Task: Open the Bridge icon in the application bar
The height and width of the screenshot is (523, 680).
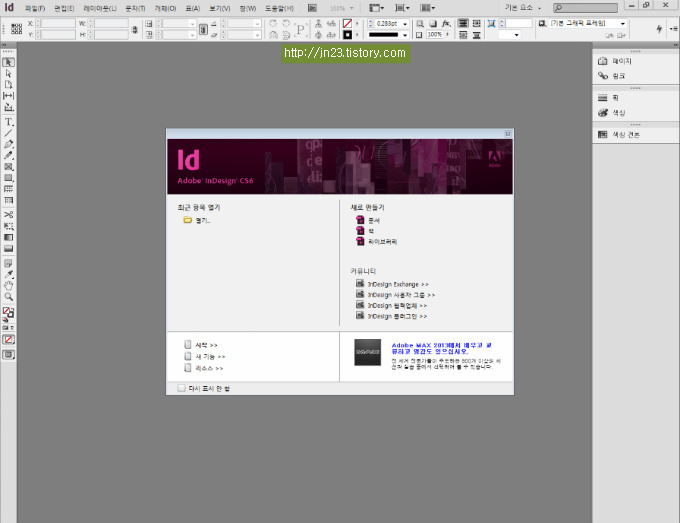Action: point(312,8)
